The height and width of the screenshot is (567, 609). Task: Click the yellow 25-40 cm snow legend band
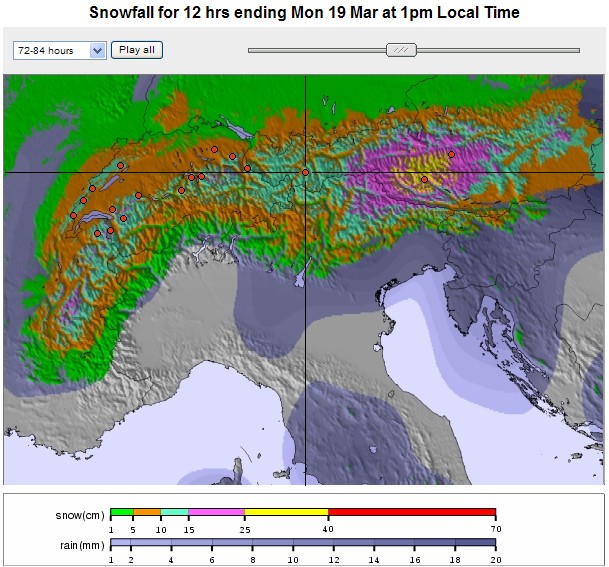pyautogui.click(x=286, y=512)
